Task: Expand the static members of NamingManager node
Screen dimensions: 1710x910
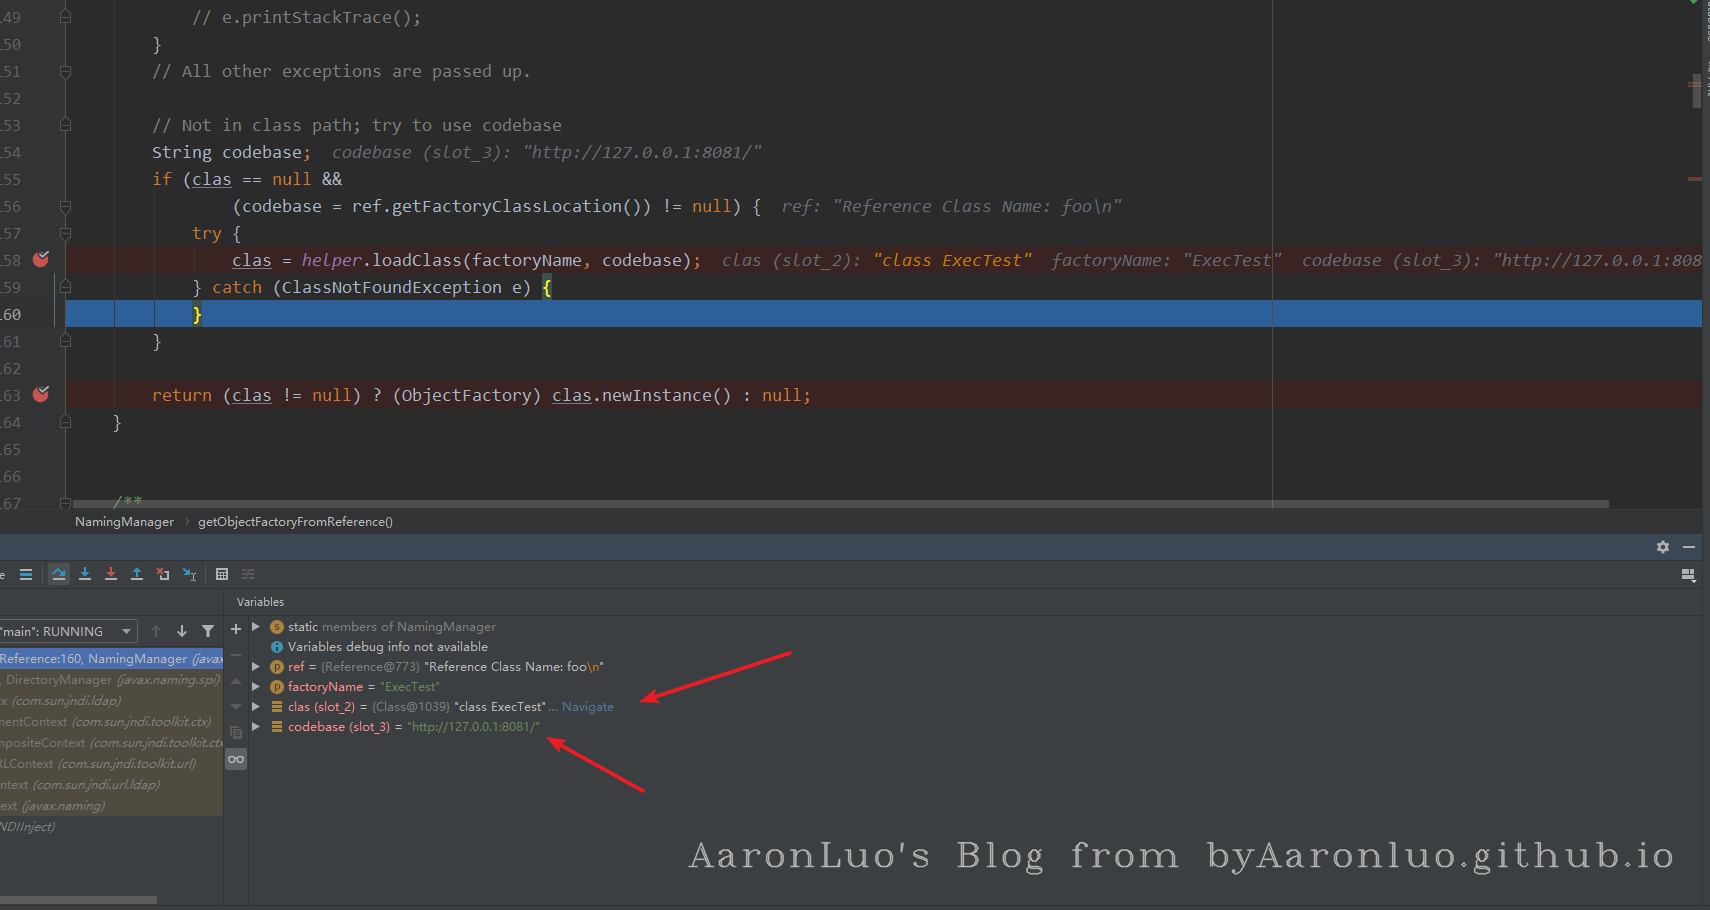Action: [x=256, y=627]
